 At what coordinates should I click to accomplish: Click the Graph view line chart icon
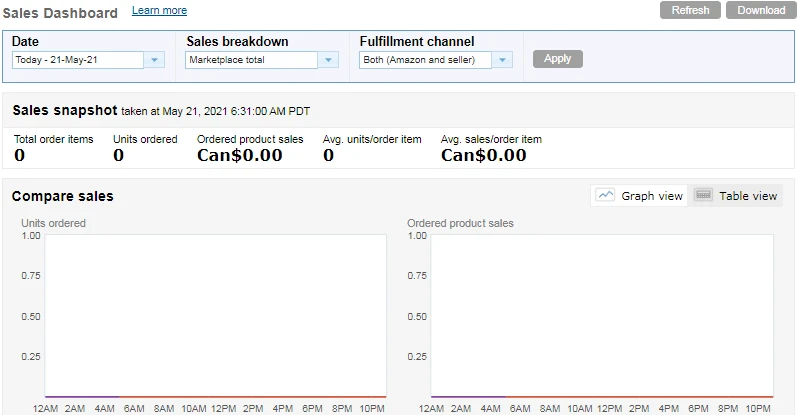605,195
